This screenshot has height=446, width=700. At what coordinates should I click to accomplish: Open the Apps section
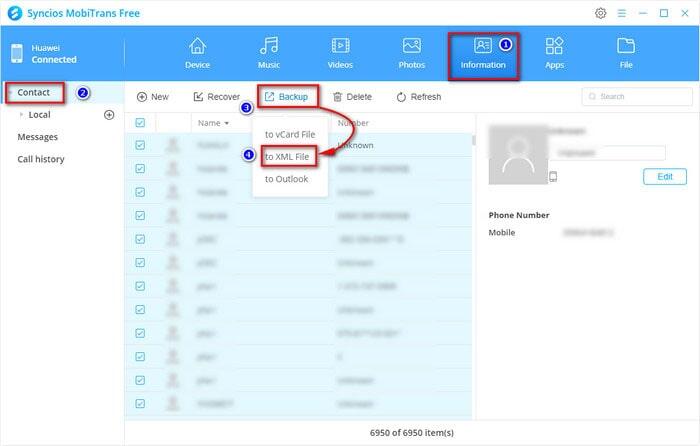coord(554,52)
